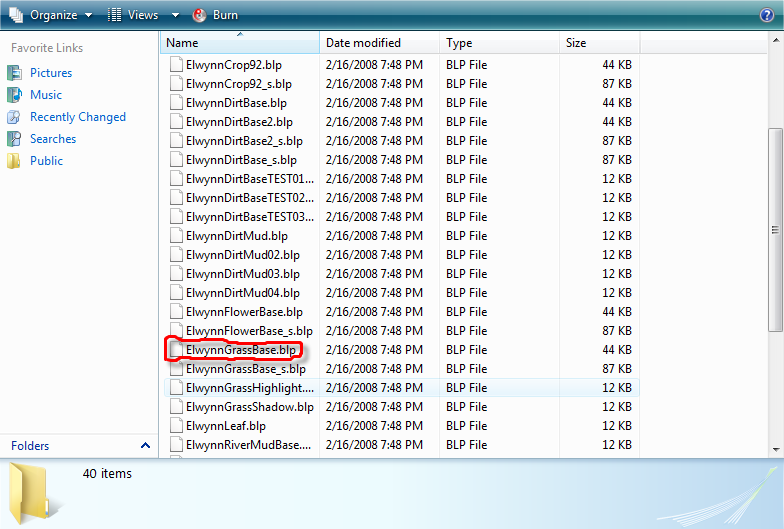Image resolution: width=784 pixels, height=529 pixels.
Task: Select file ElwynnDirtBase2_s.blp
Action: pos(244,141)
